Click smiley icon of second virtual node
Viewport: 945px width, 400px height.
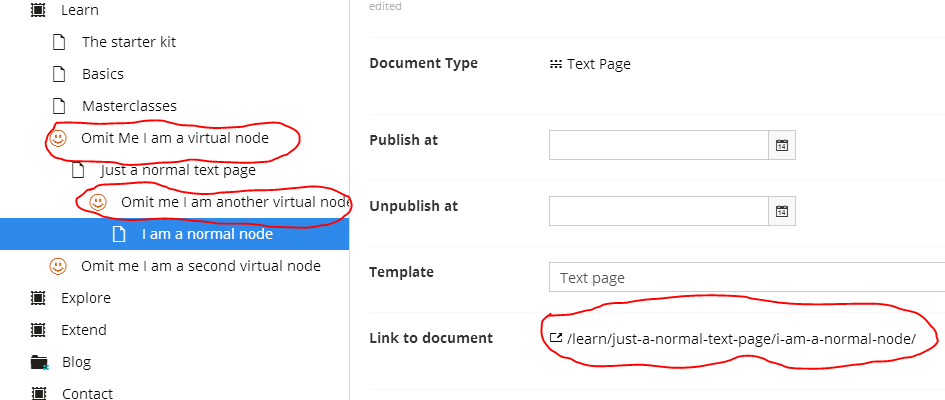point(58,266)
